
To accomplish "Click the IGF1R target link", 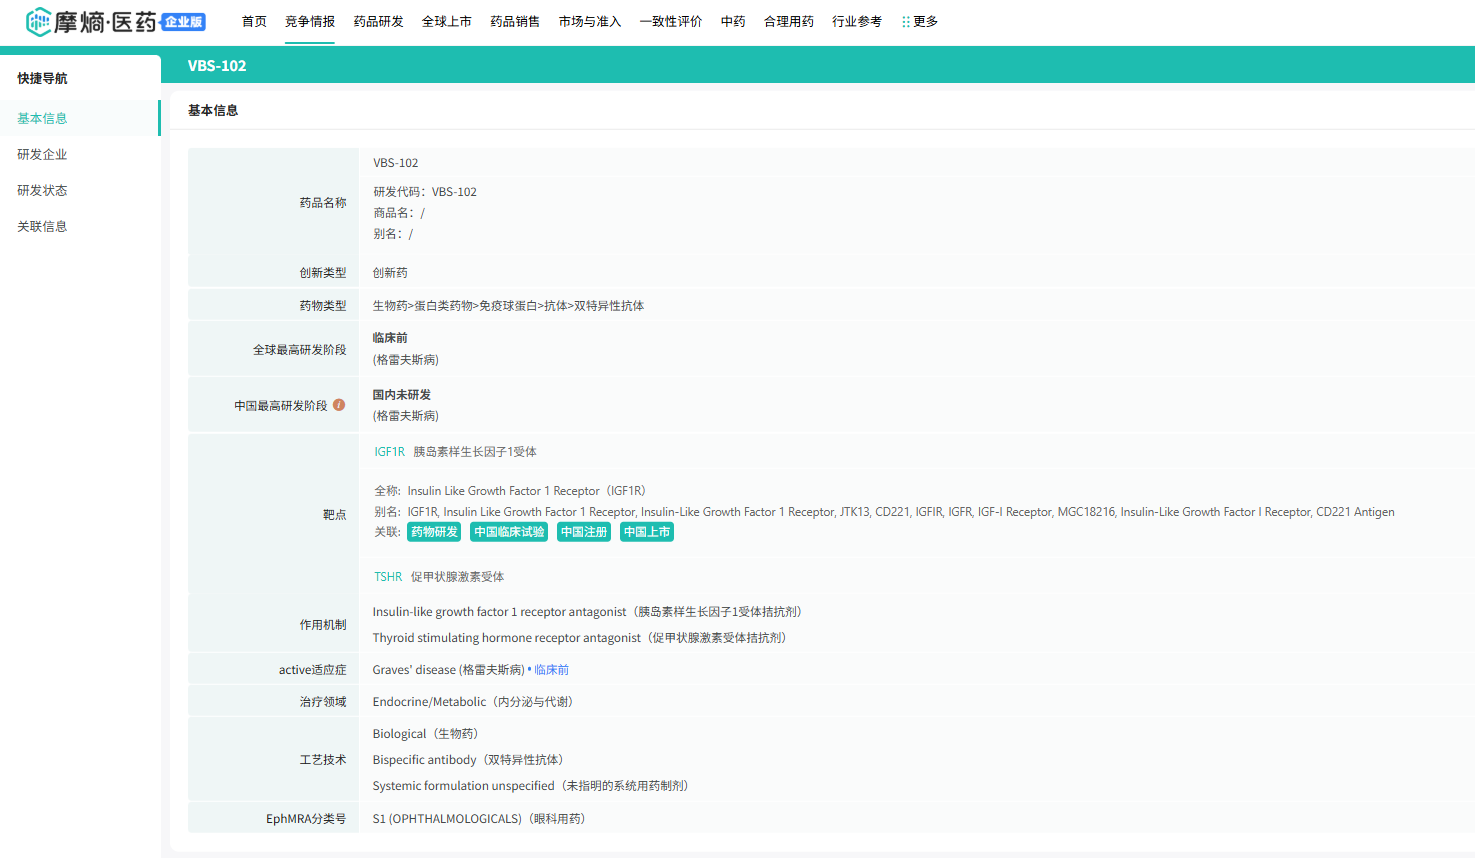I will (389, 452).
